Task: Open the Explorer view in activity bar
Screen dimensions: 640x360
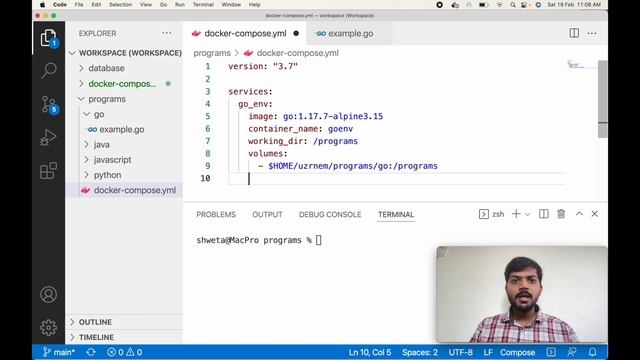Action: tap(49, 38)
